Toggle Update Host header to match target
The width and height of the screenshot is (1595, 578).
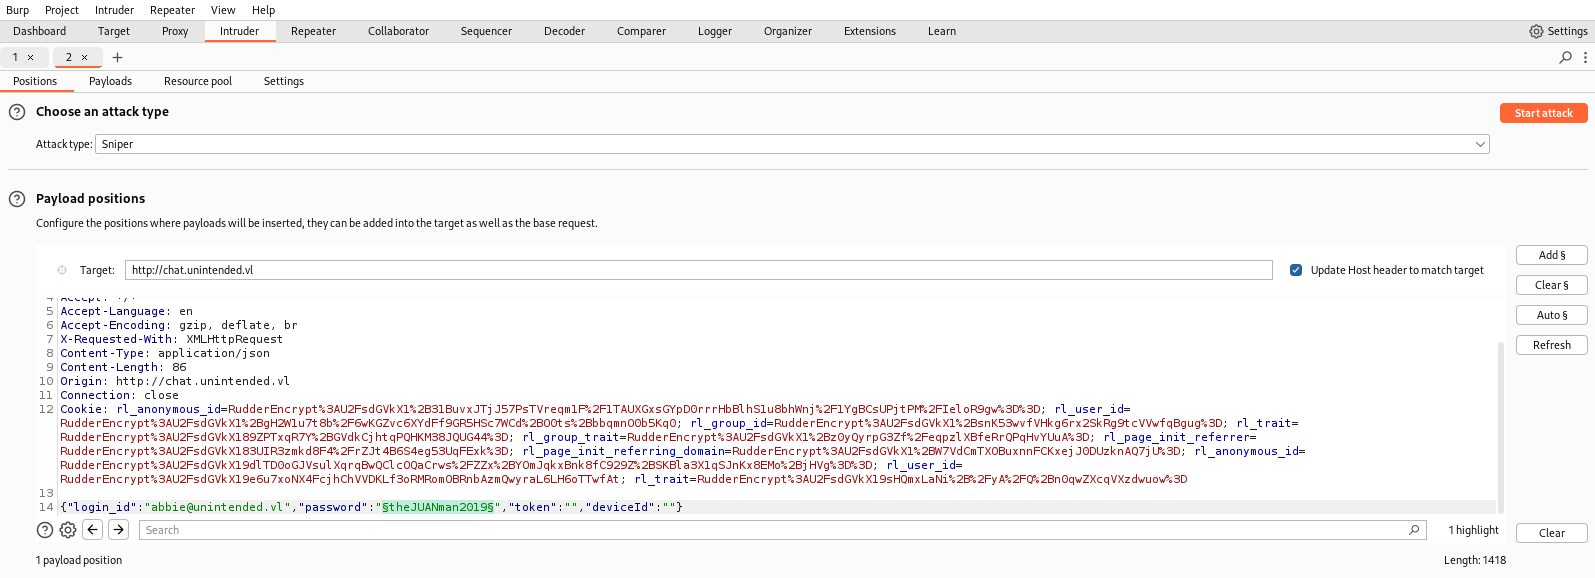pos(1296,270)
